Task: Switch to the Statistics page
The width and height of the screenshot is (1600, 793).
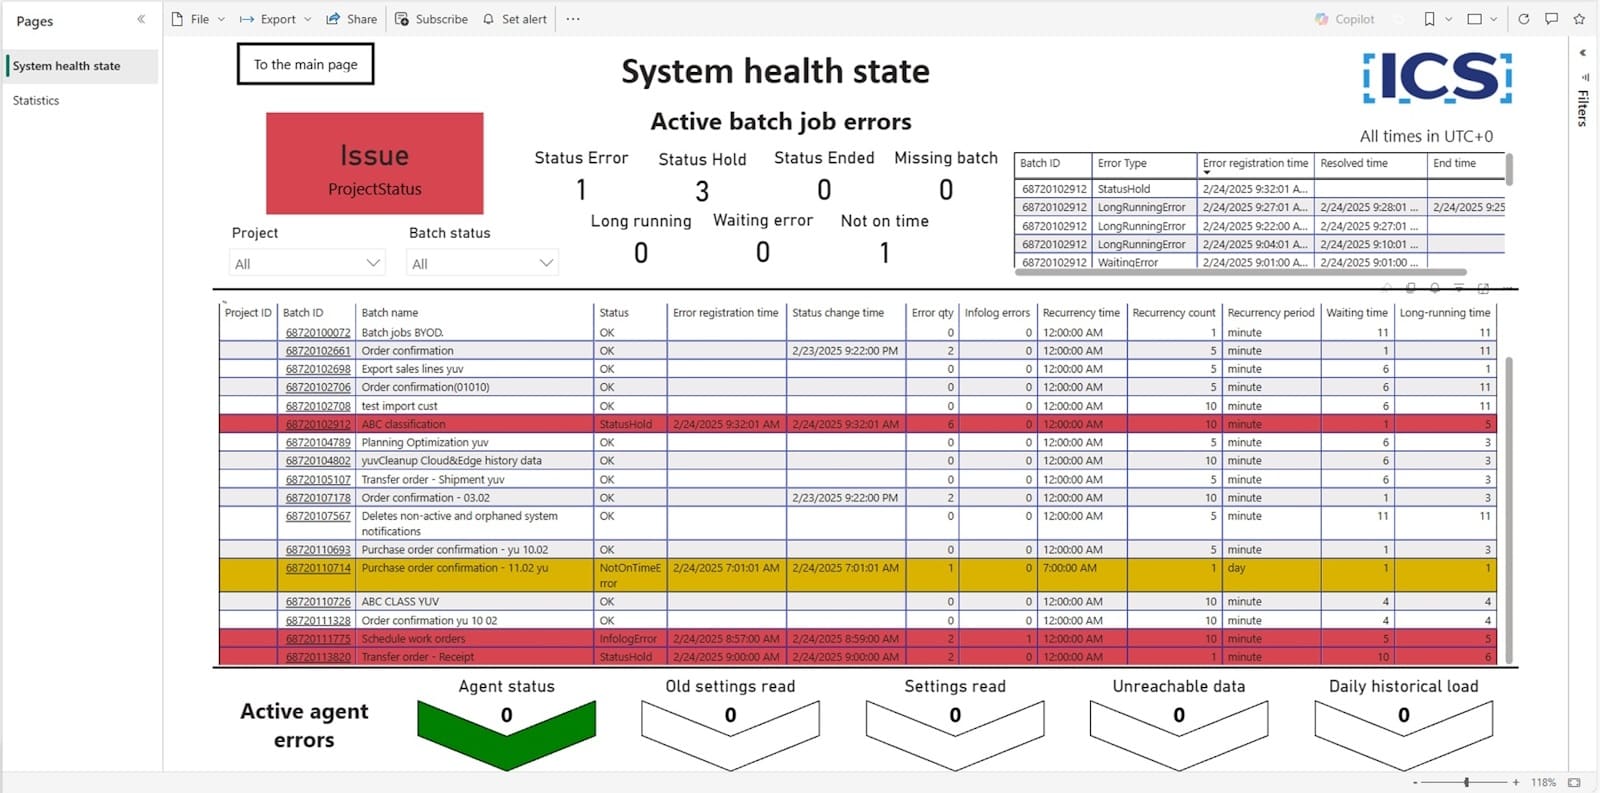Action: pos(36,100)
